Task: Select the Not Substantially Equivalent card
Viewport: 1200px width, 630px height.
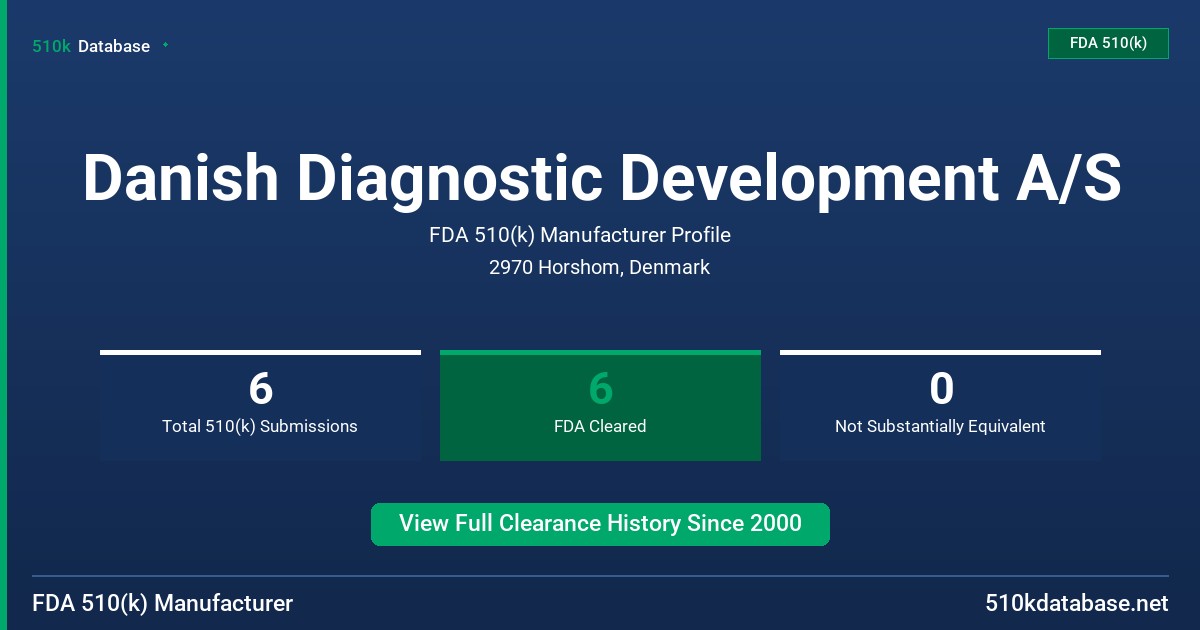Action: click(x=940, y=405)
